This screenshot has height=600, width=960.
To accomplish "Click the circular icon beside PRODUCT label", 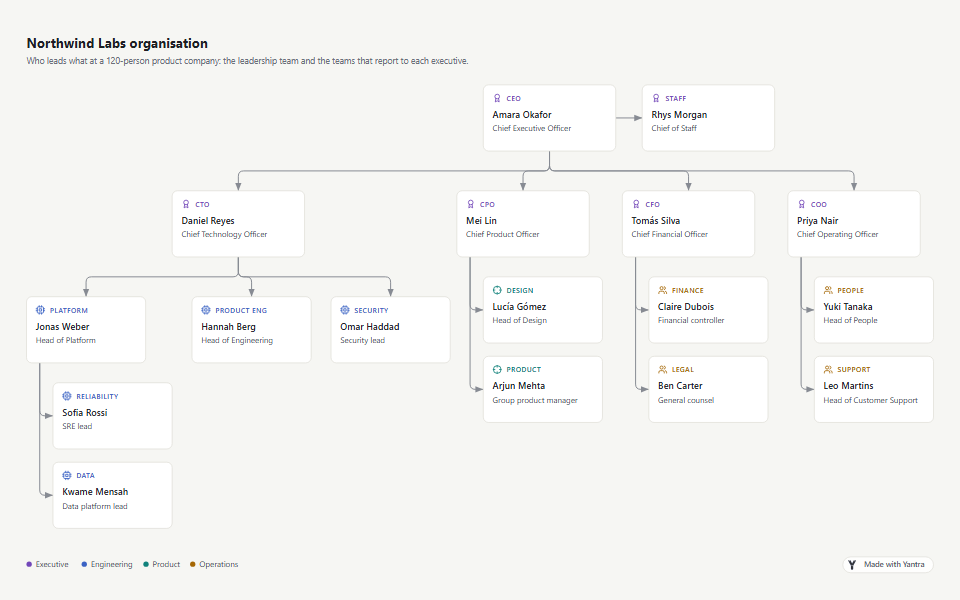I will pyautogui.click(x=497, y=369).
